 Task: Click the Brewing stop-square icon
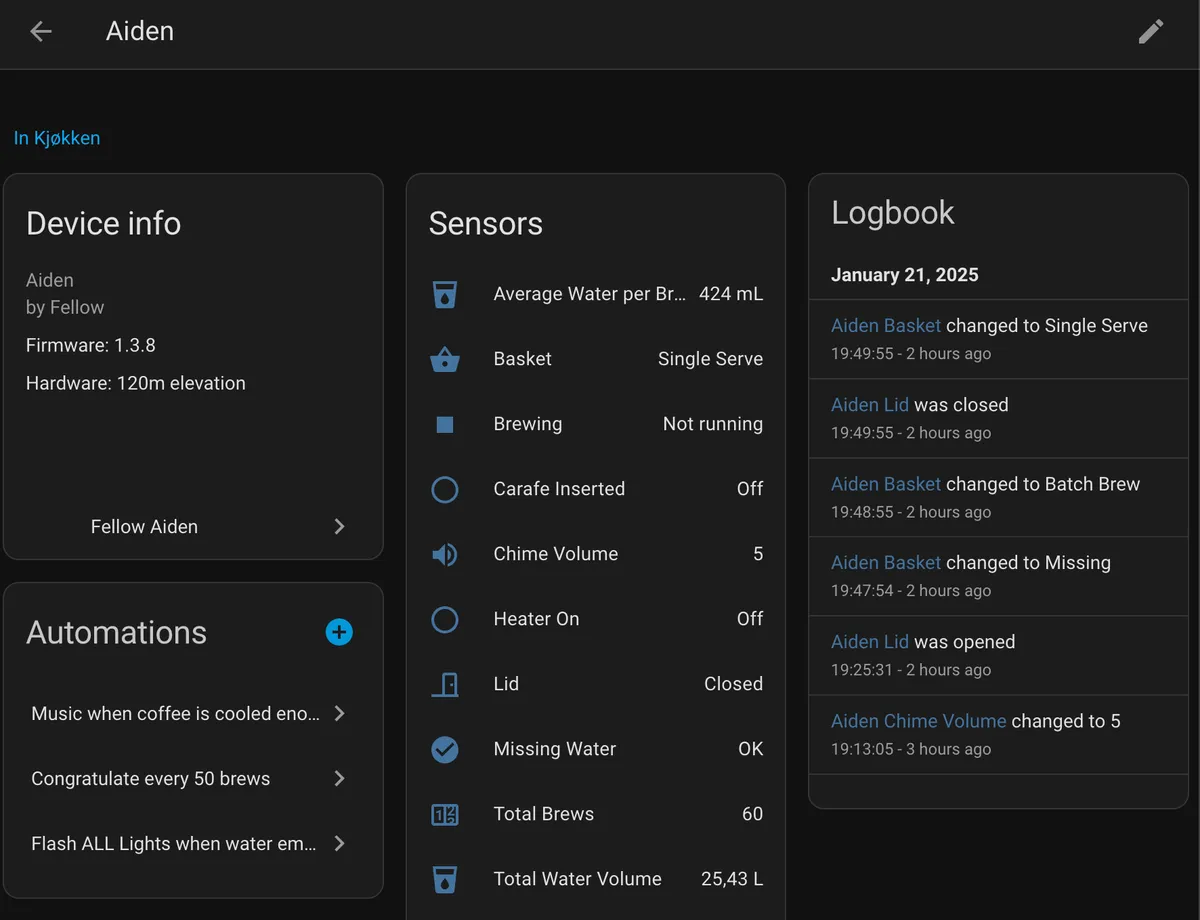click(x=445, y=424)
